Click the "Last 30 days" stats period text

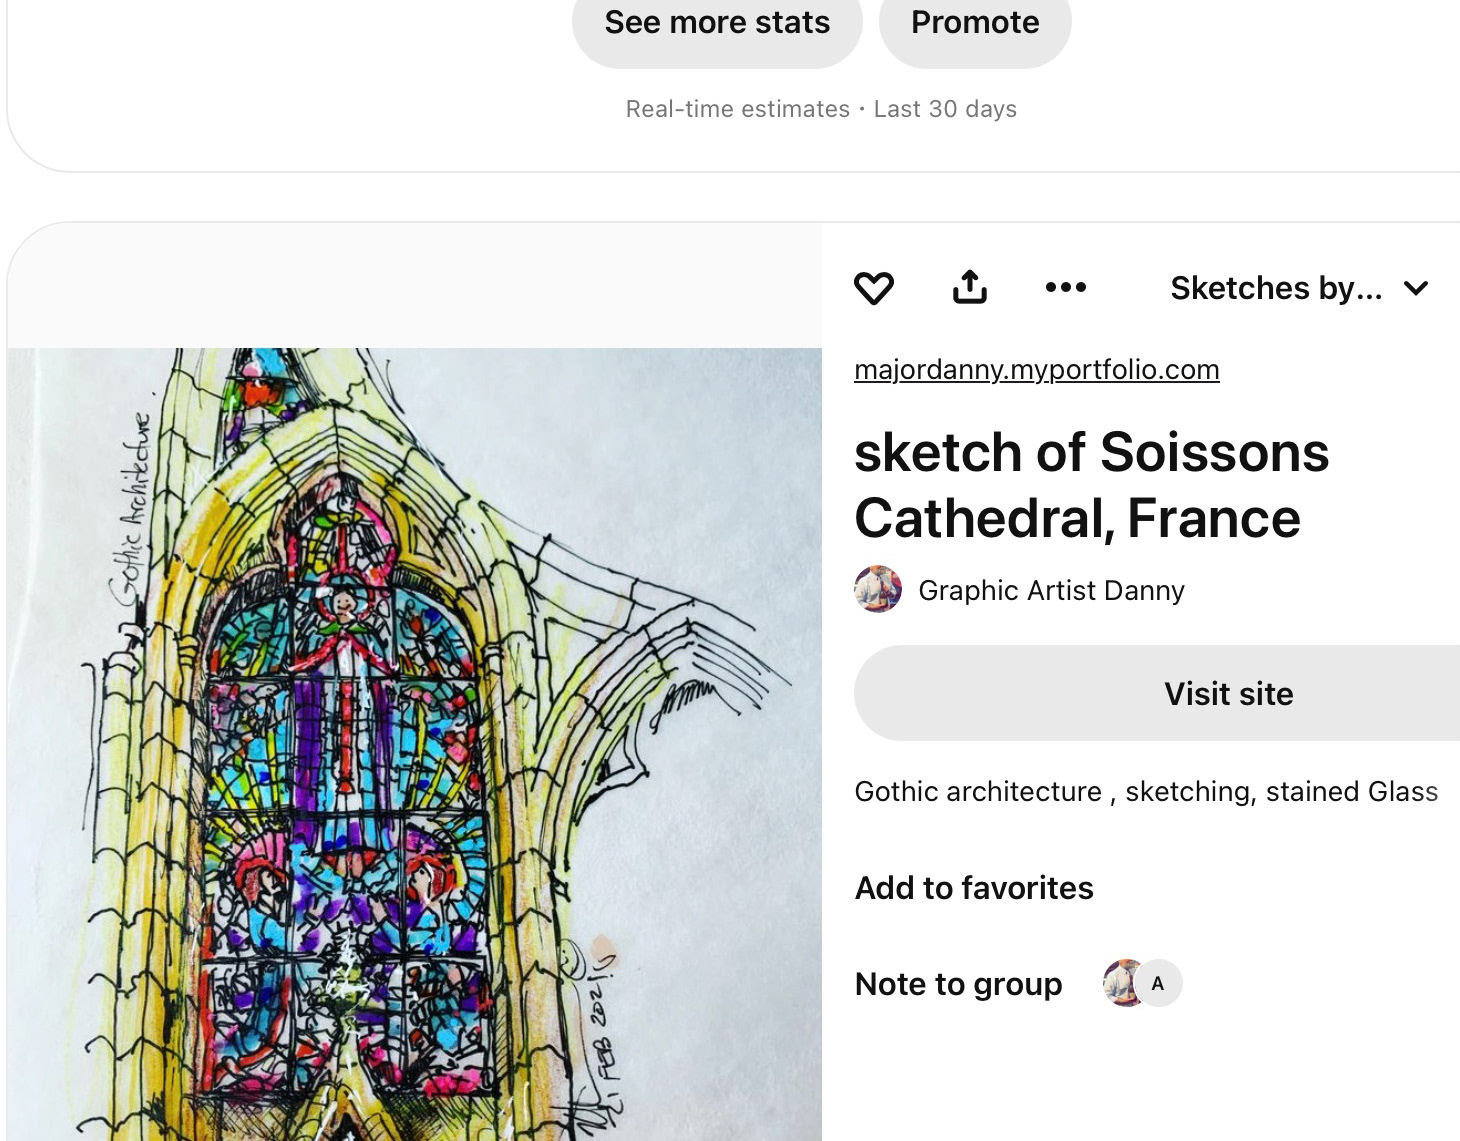tap(945, 109)
